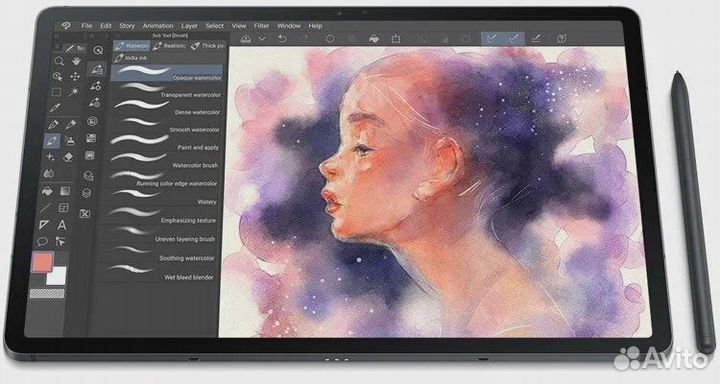Select the Correct line tool
720x384 pixels.
coord(60,241)
